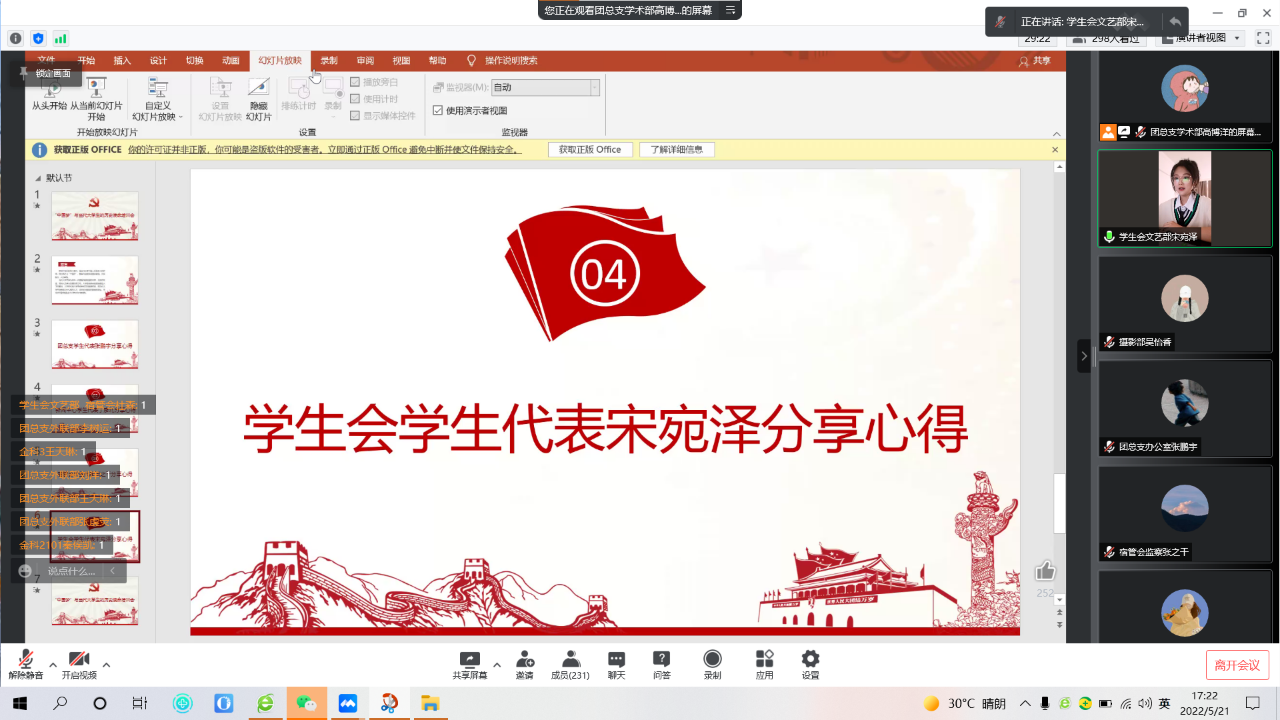Click the 说点什么 chat input box

[72, 571]
